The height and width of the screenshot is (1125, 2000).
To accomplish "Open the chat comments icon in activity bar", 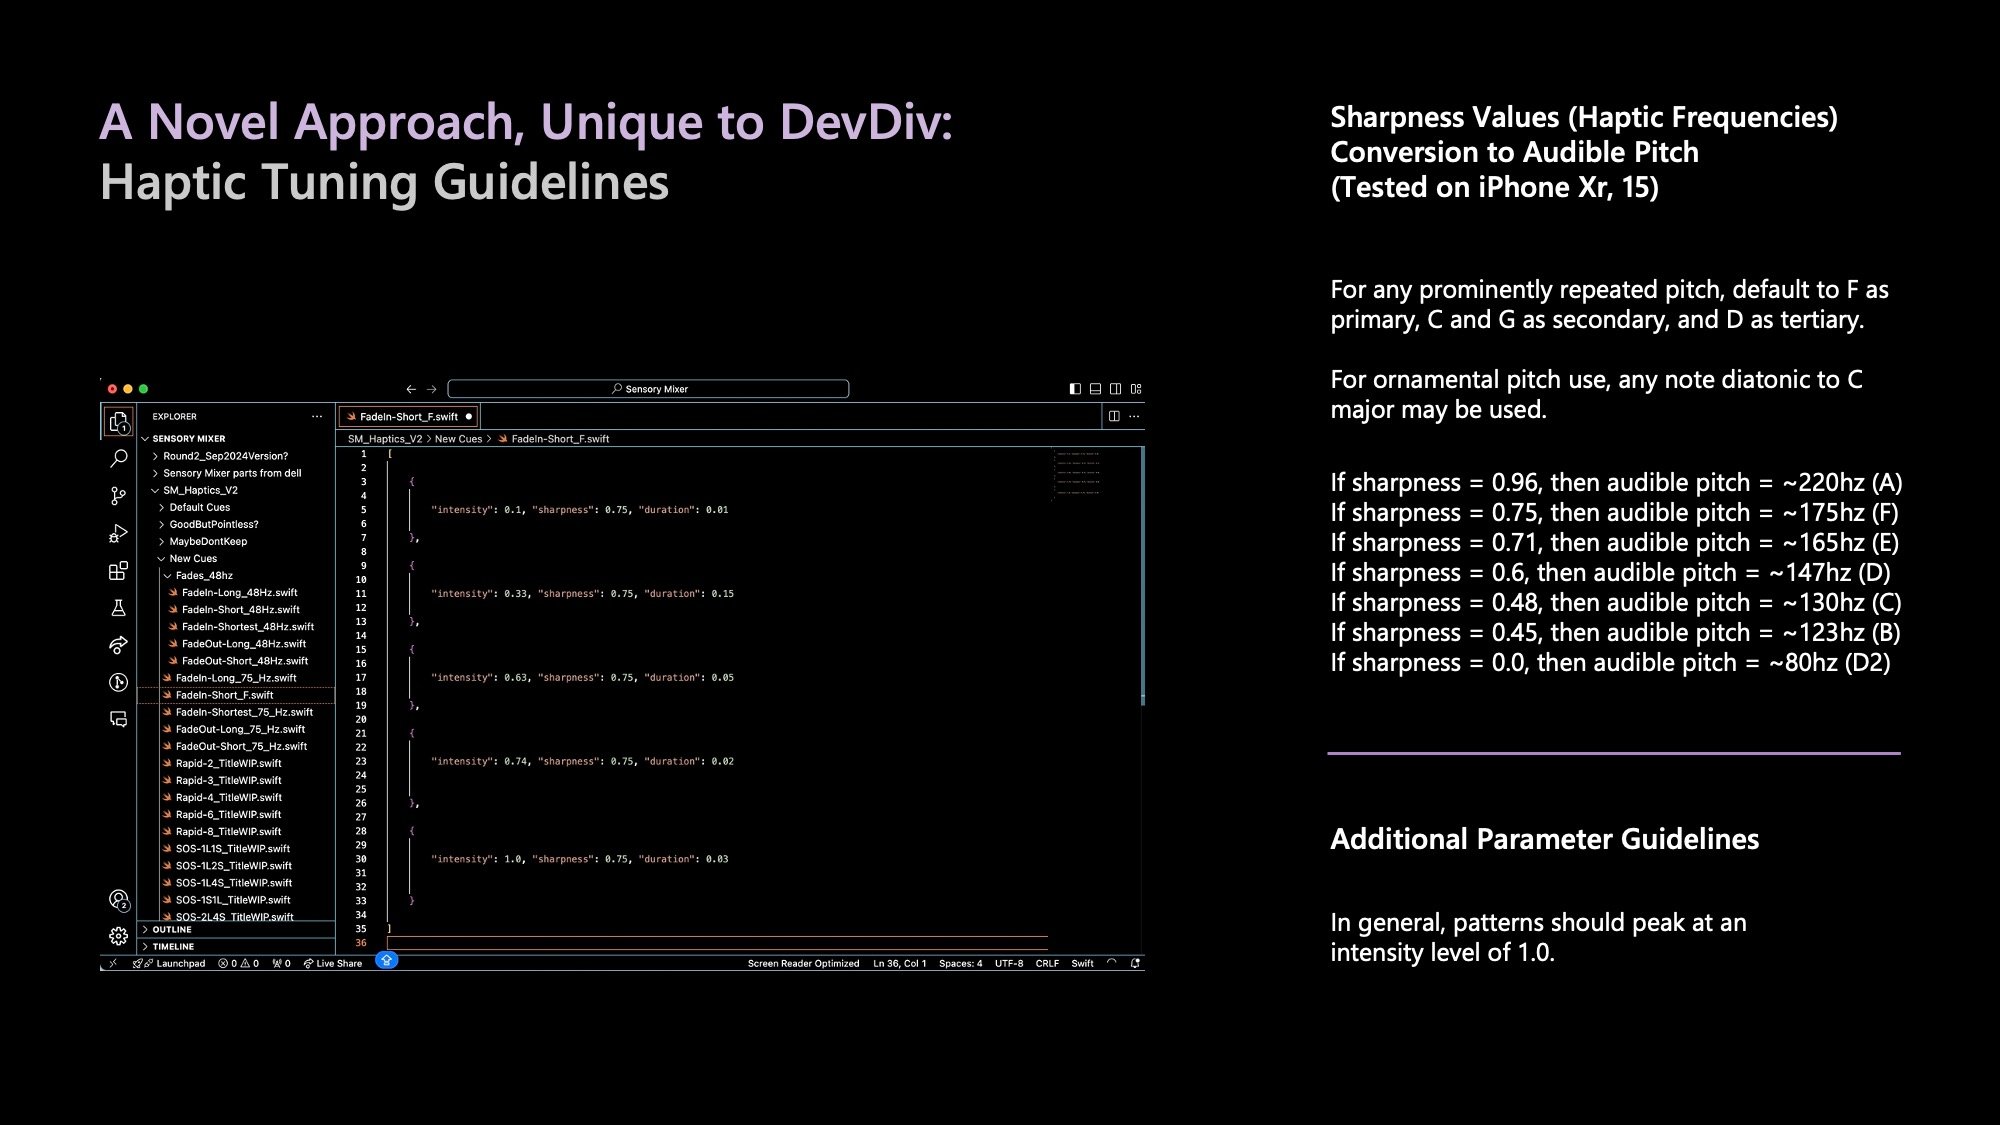I will [118, 719].
